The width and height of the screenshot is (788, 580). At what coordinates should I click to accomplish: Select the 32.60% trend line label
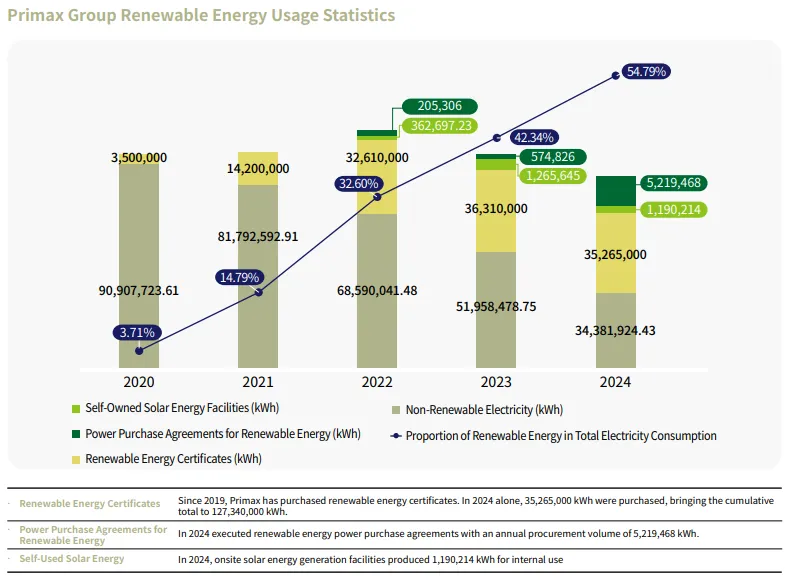pyautogui.click(x=359, y=184)
